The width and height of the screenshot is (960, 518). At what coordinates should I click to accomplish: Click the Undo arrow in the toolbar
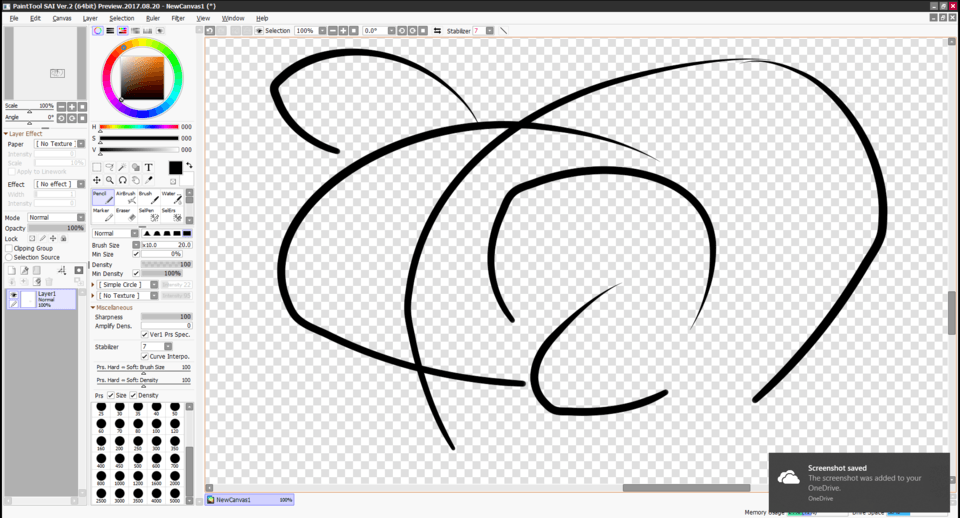tap(209, 31)
